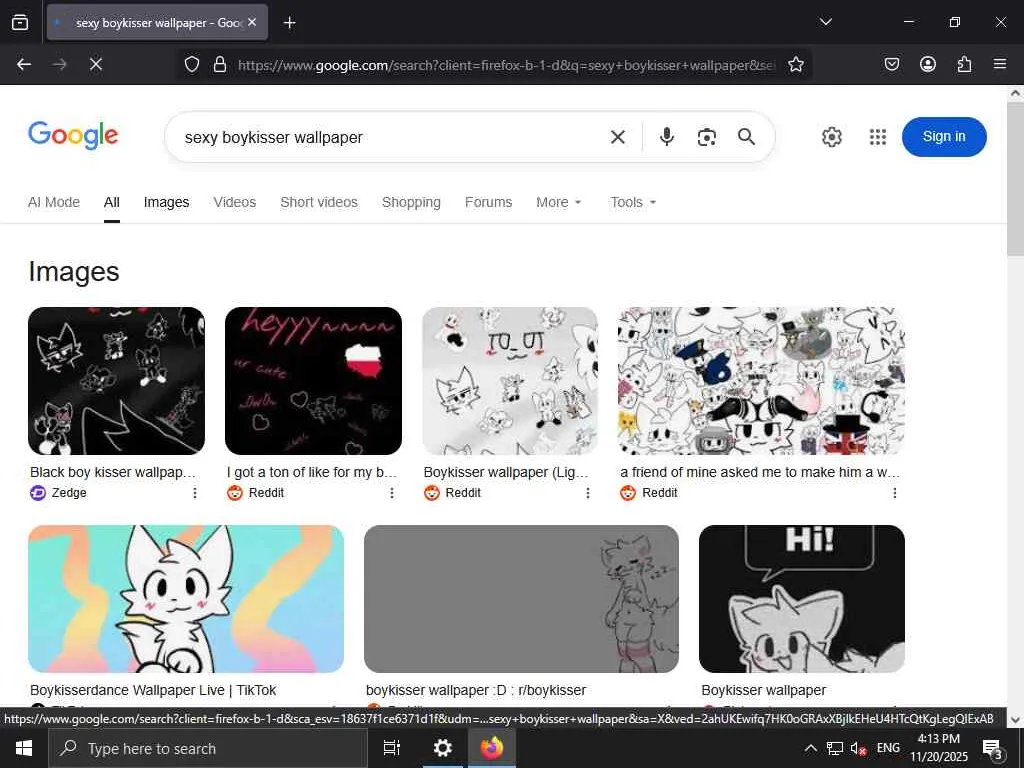This screenshot has height=768, width=1024.
Task: Open Firefox application hamburger menu
Action: pos(999,64)
